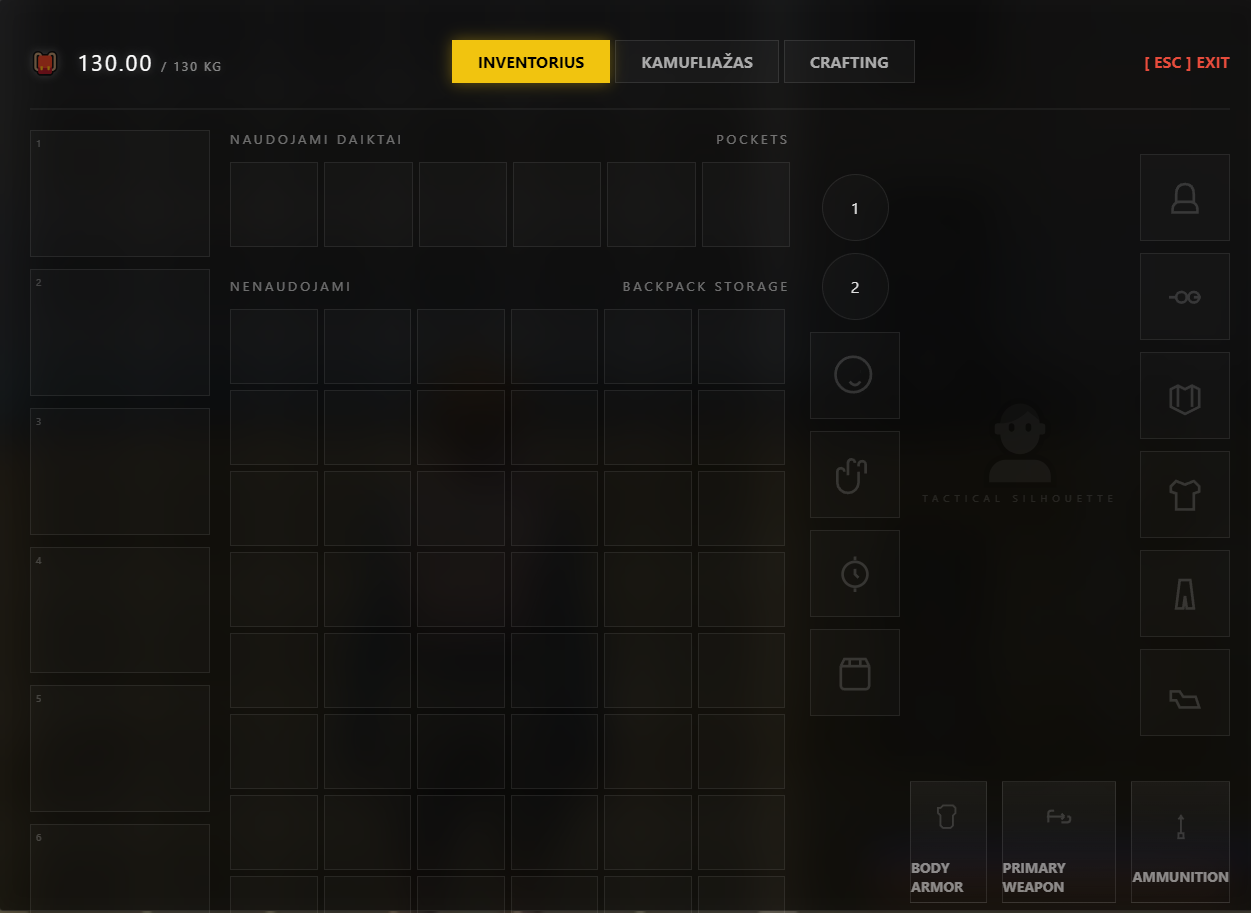Select the vest equipment slot
This screenshot has height=913, width=1251.
(x=1185, y=396)
